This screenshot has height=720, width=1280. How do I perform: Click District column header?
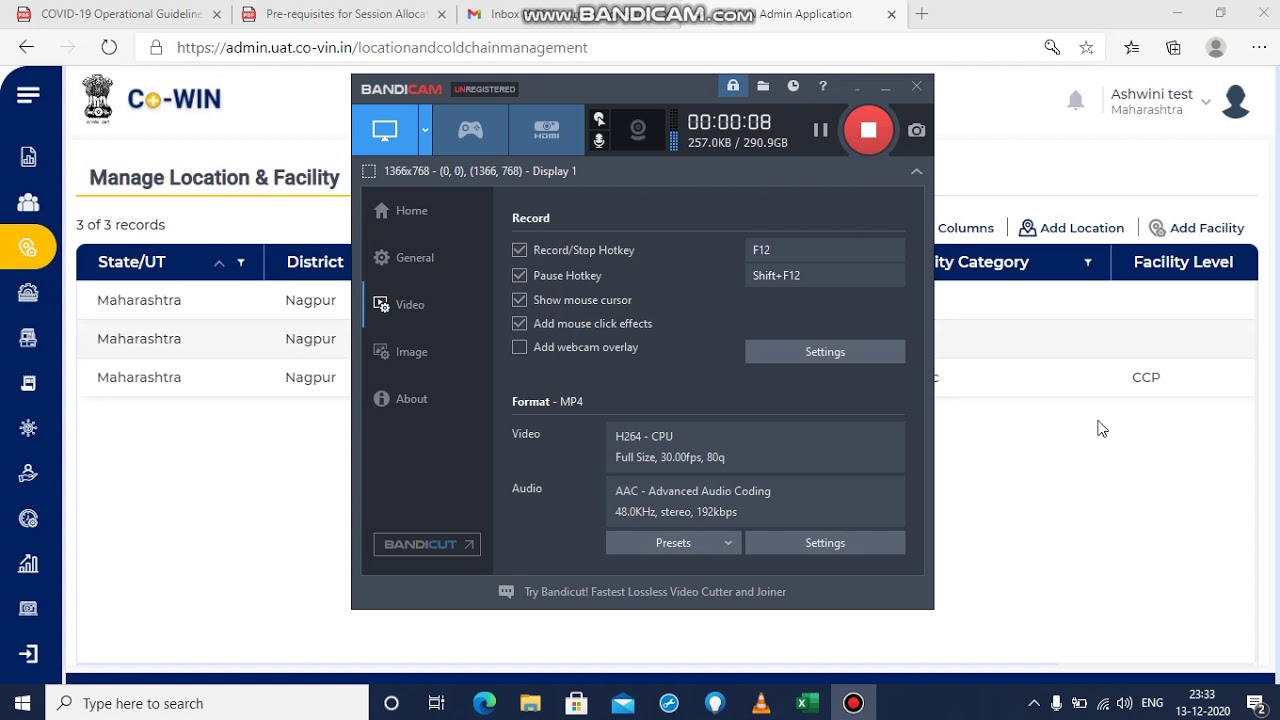tap(315, 262)
